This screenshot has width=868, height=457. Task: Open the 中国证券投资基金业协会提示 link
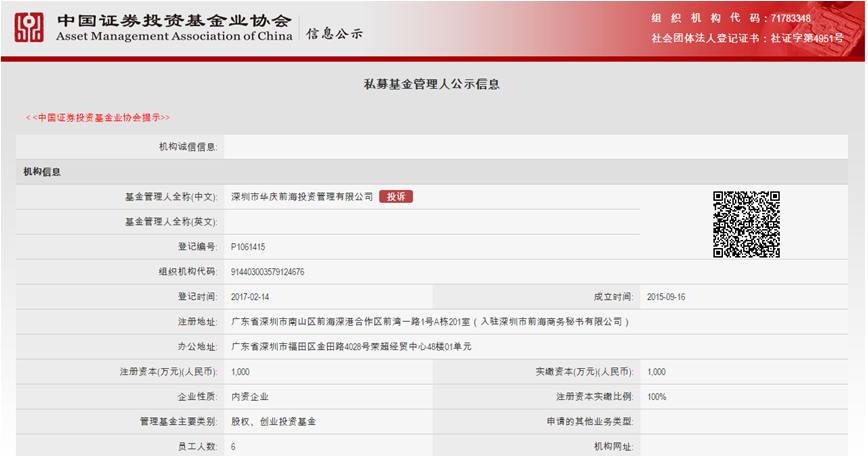98,117
